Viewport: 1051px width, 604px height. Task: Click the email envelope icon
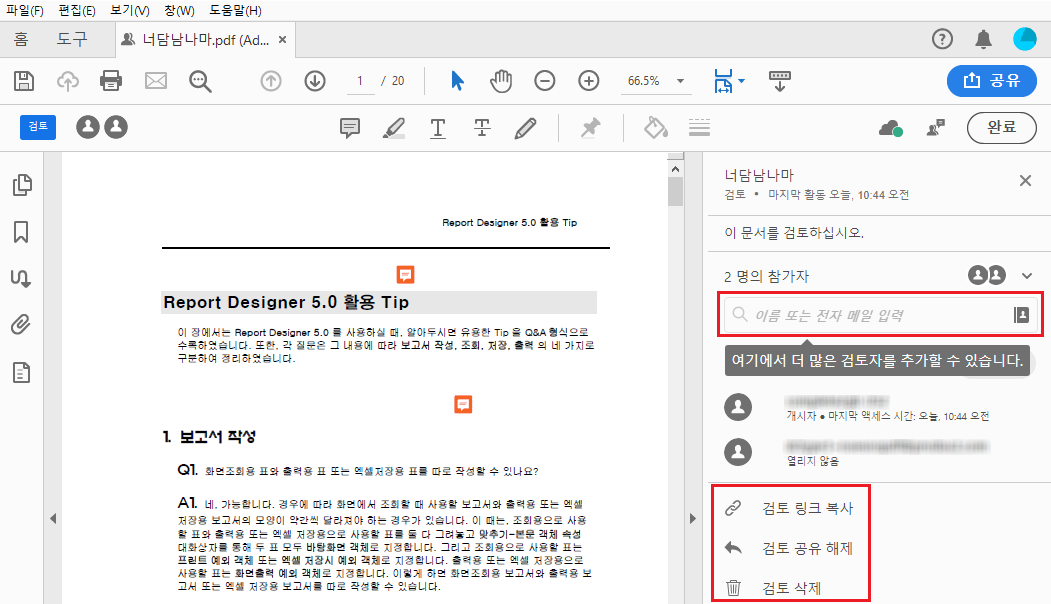[156, 81]
